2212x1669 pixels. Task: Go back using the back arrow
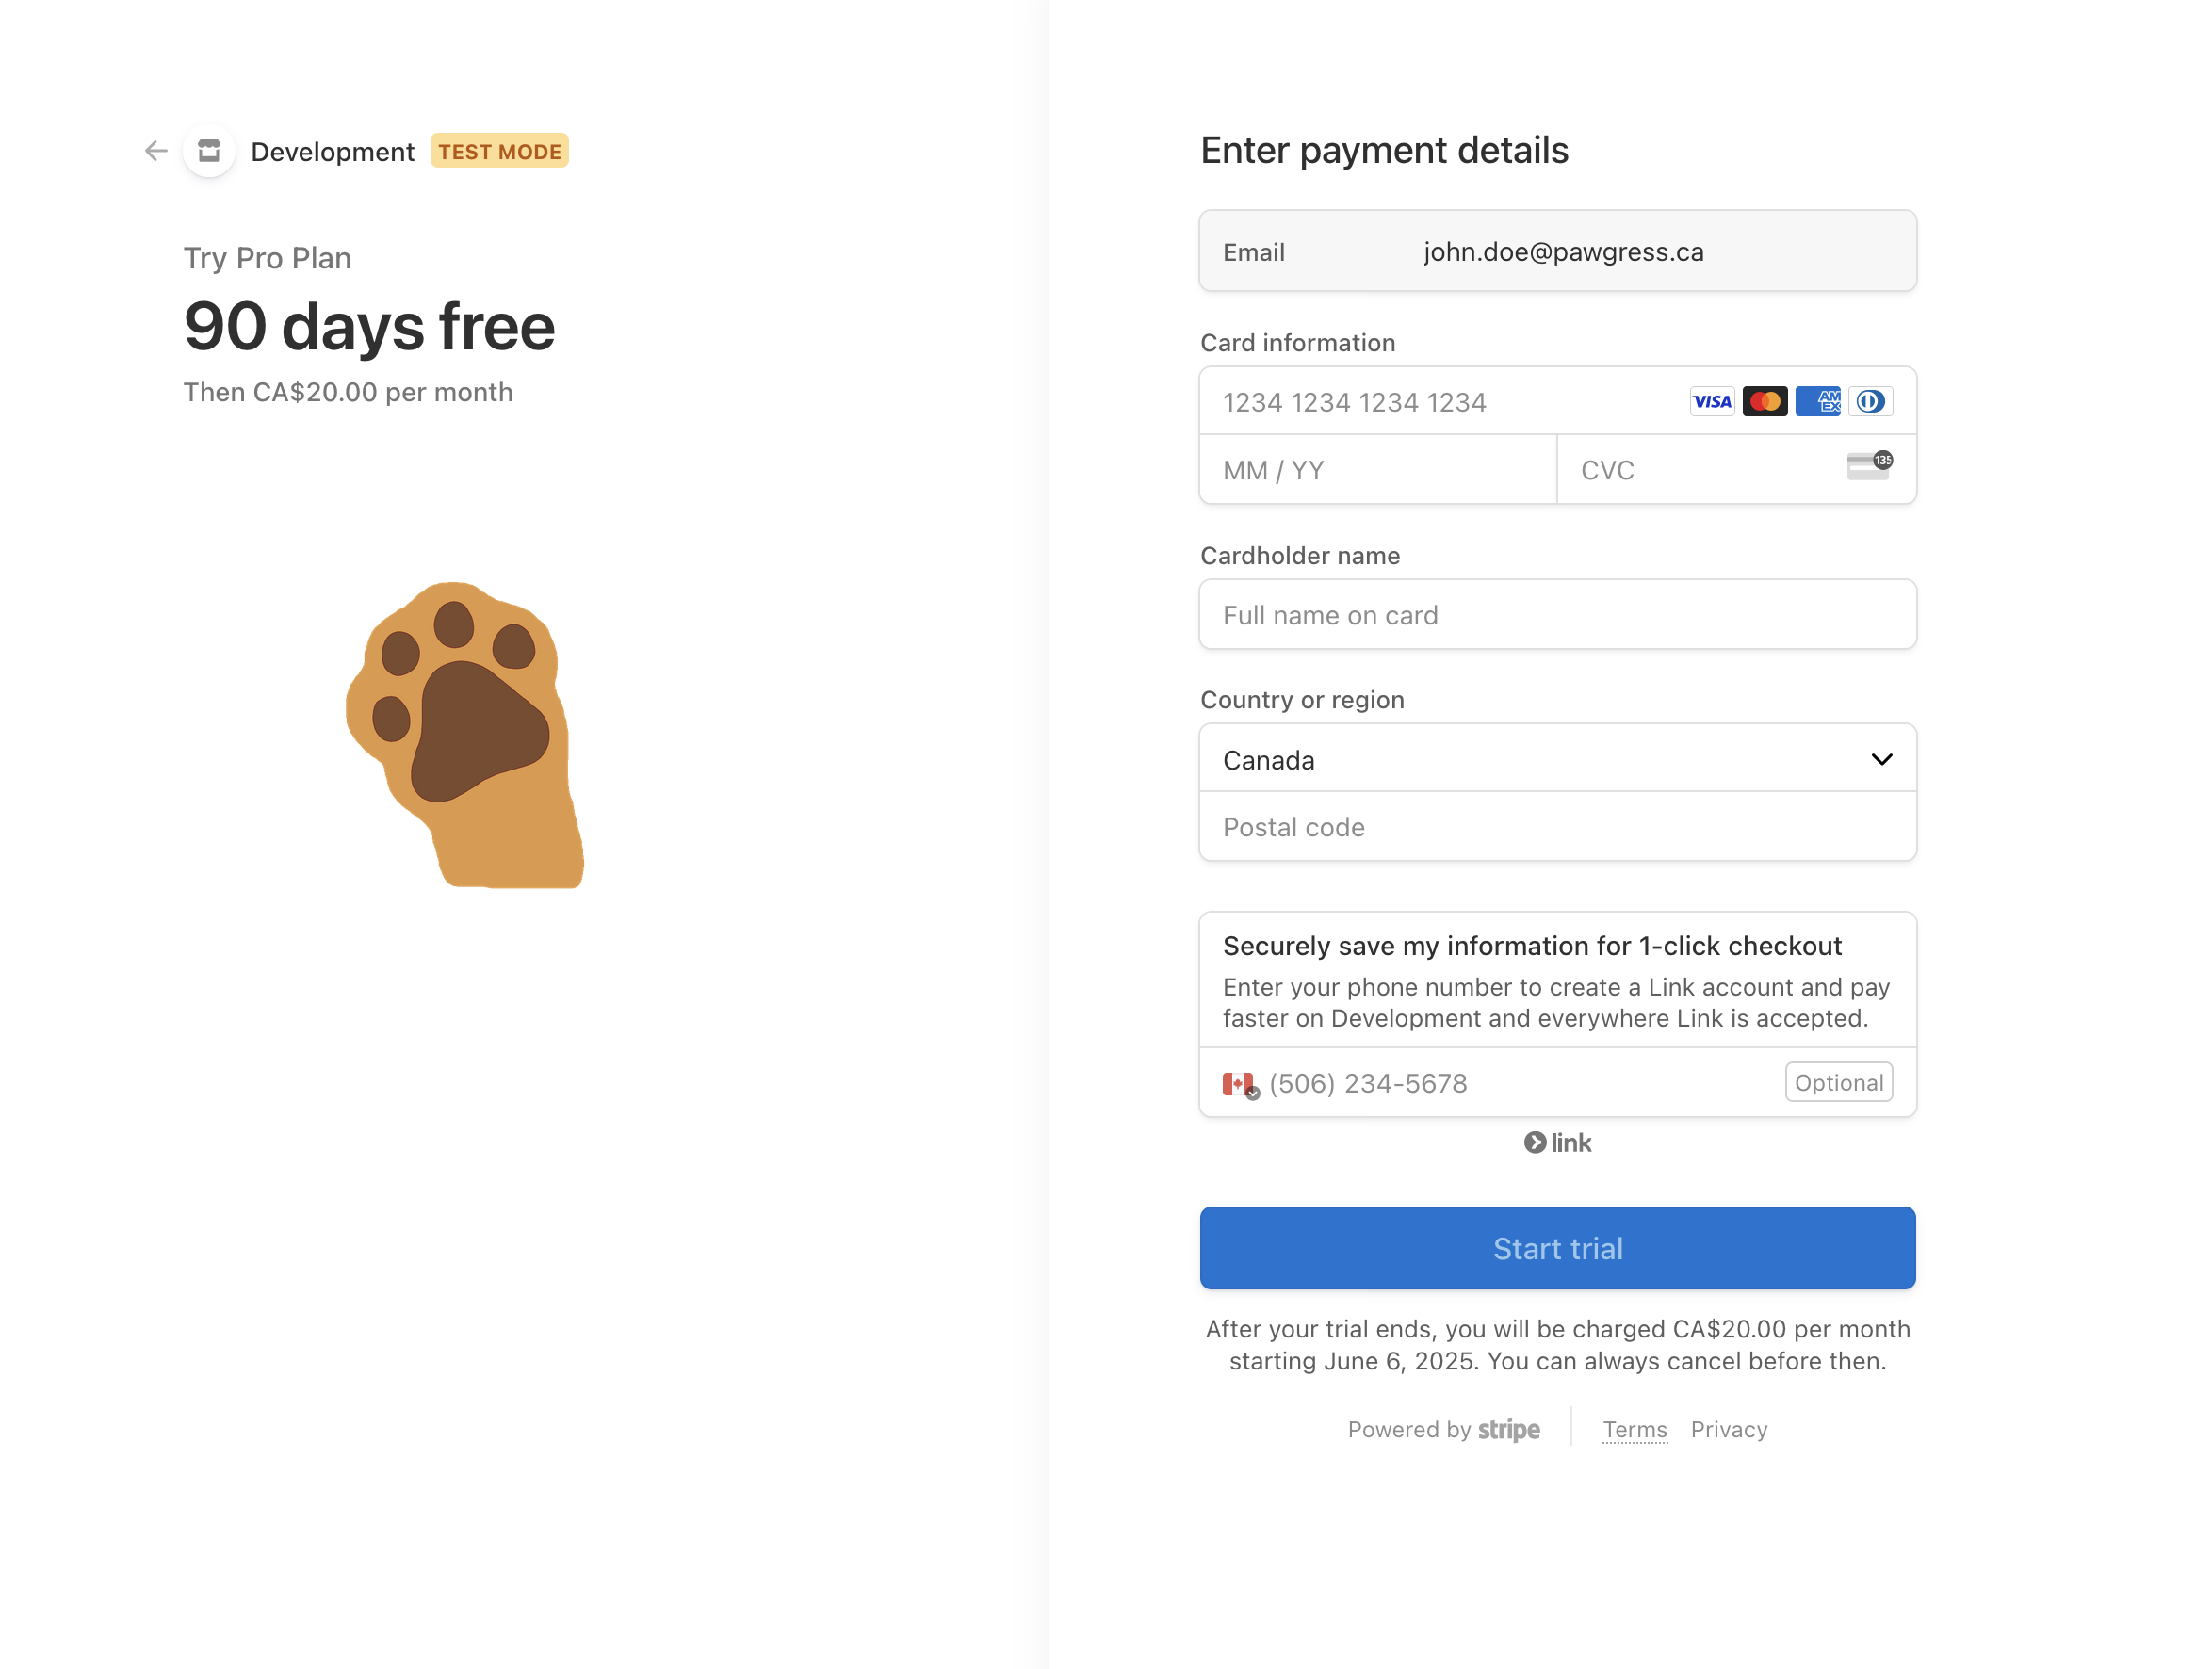156,151
